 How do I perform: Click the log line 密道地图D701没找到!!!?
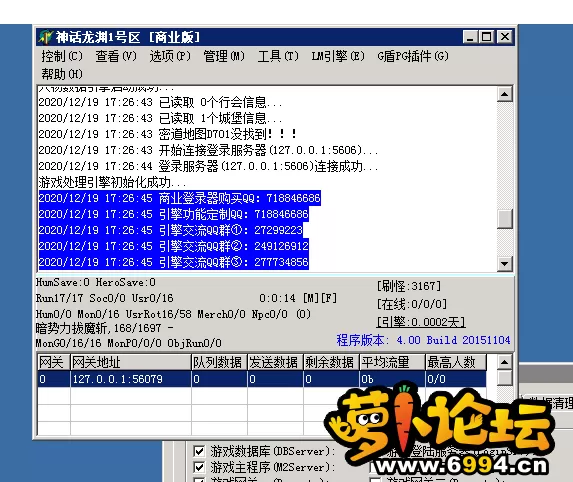click(x=168, y=134)
